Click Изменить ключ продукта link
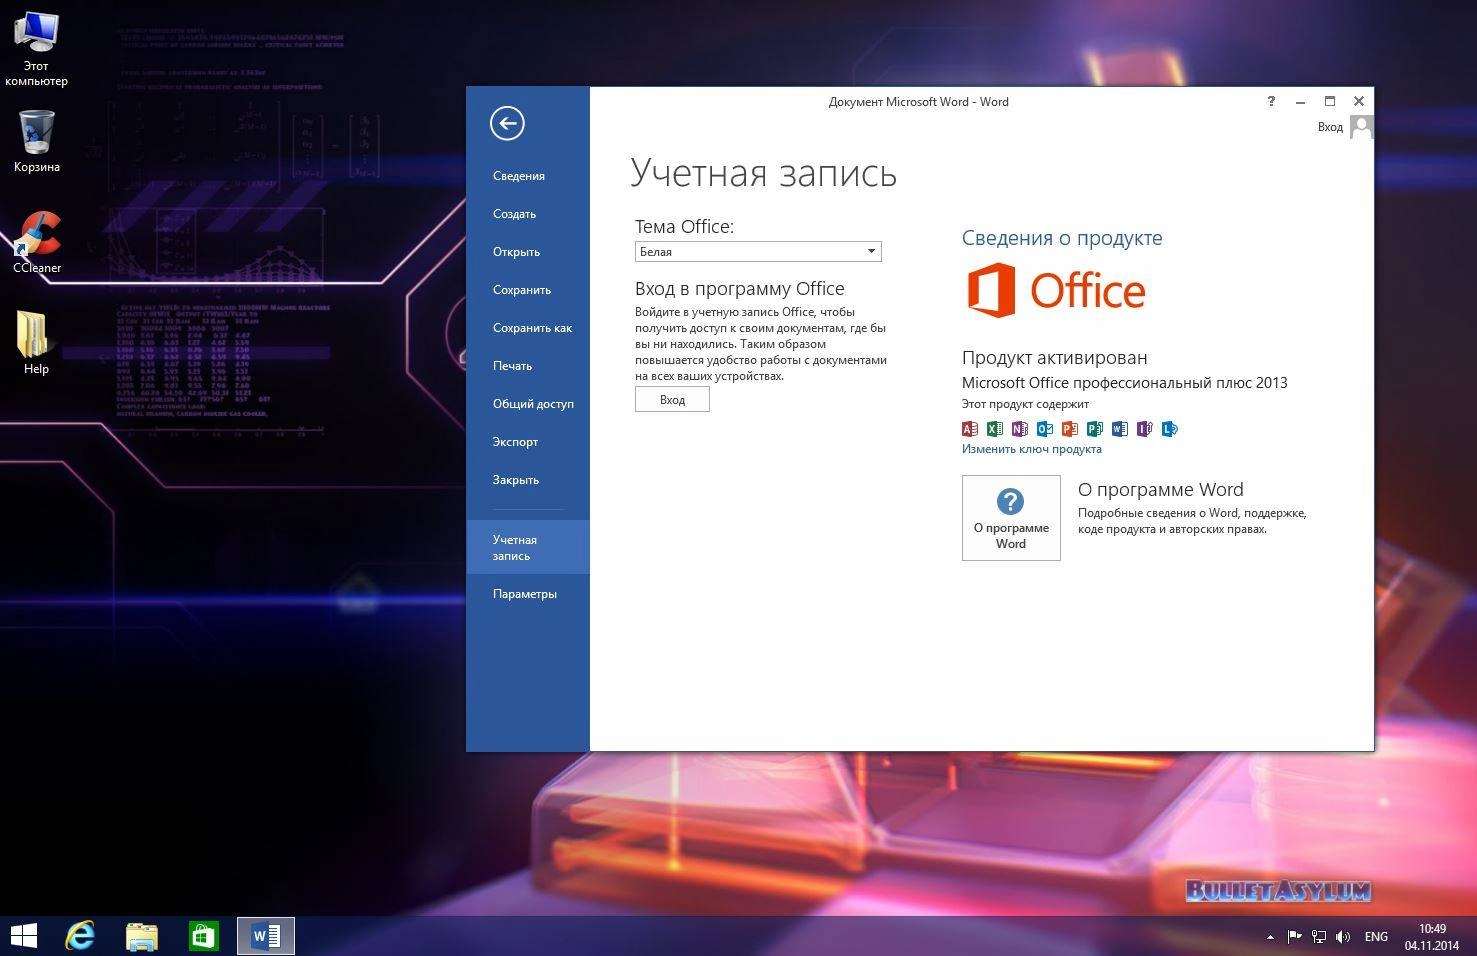This screenshot has width=1477, height=956. (1031, 449)
